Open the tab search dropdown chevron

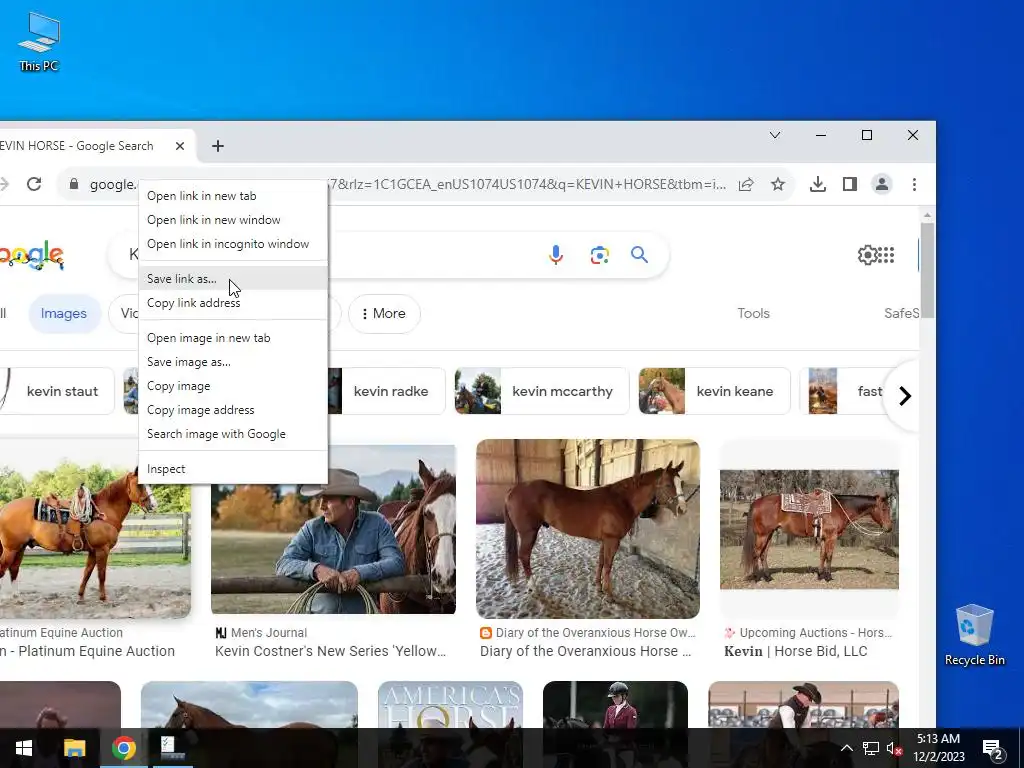pos(775,135)
